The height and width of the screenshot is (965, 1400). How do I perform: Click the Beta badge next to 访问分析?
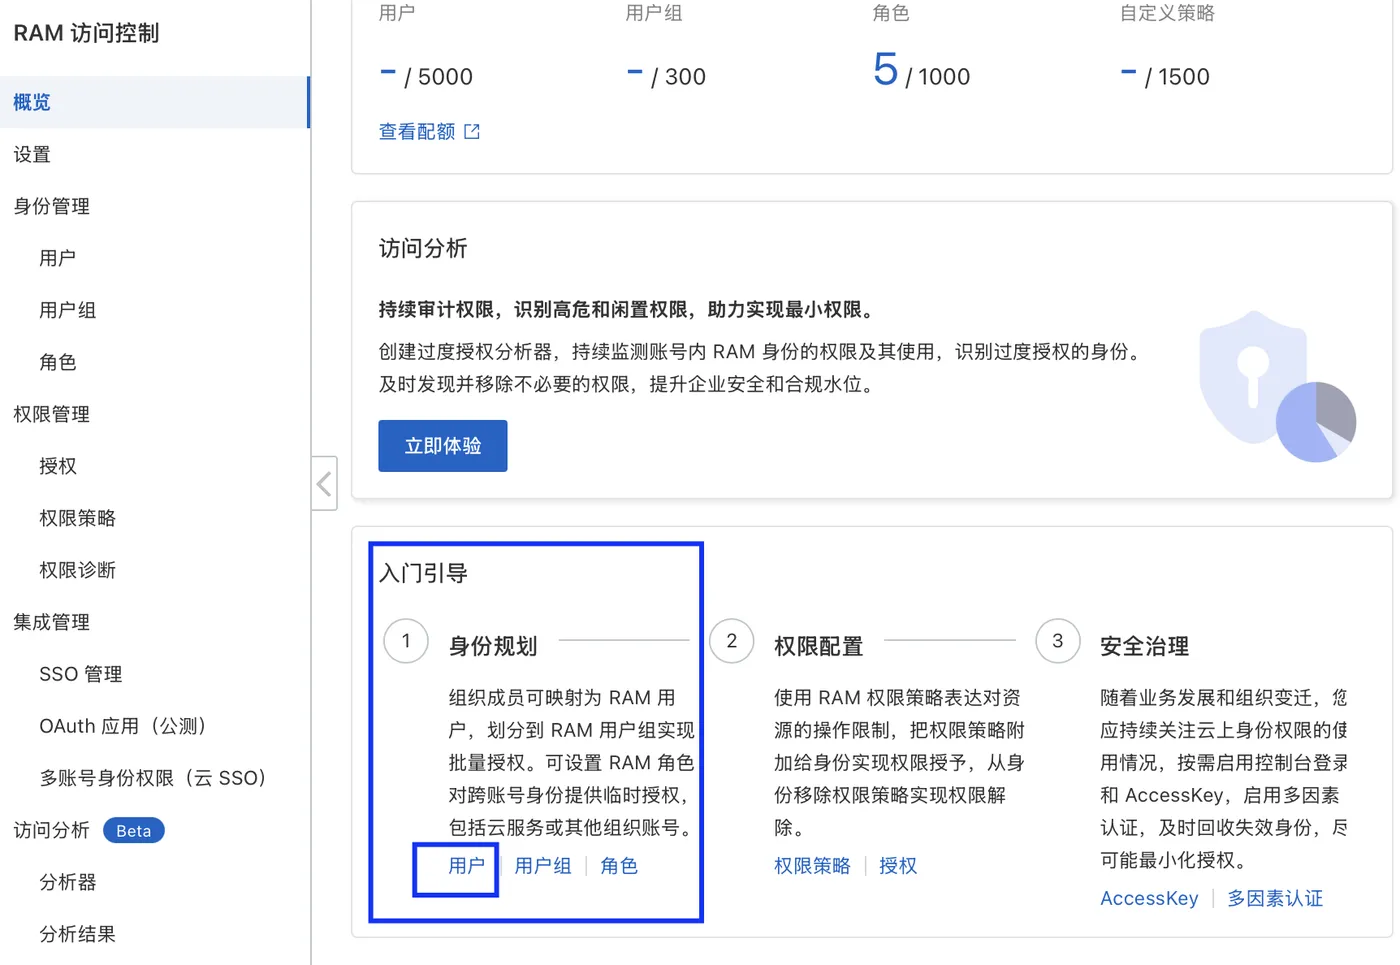(133, 831)
